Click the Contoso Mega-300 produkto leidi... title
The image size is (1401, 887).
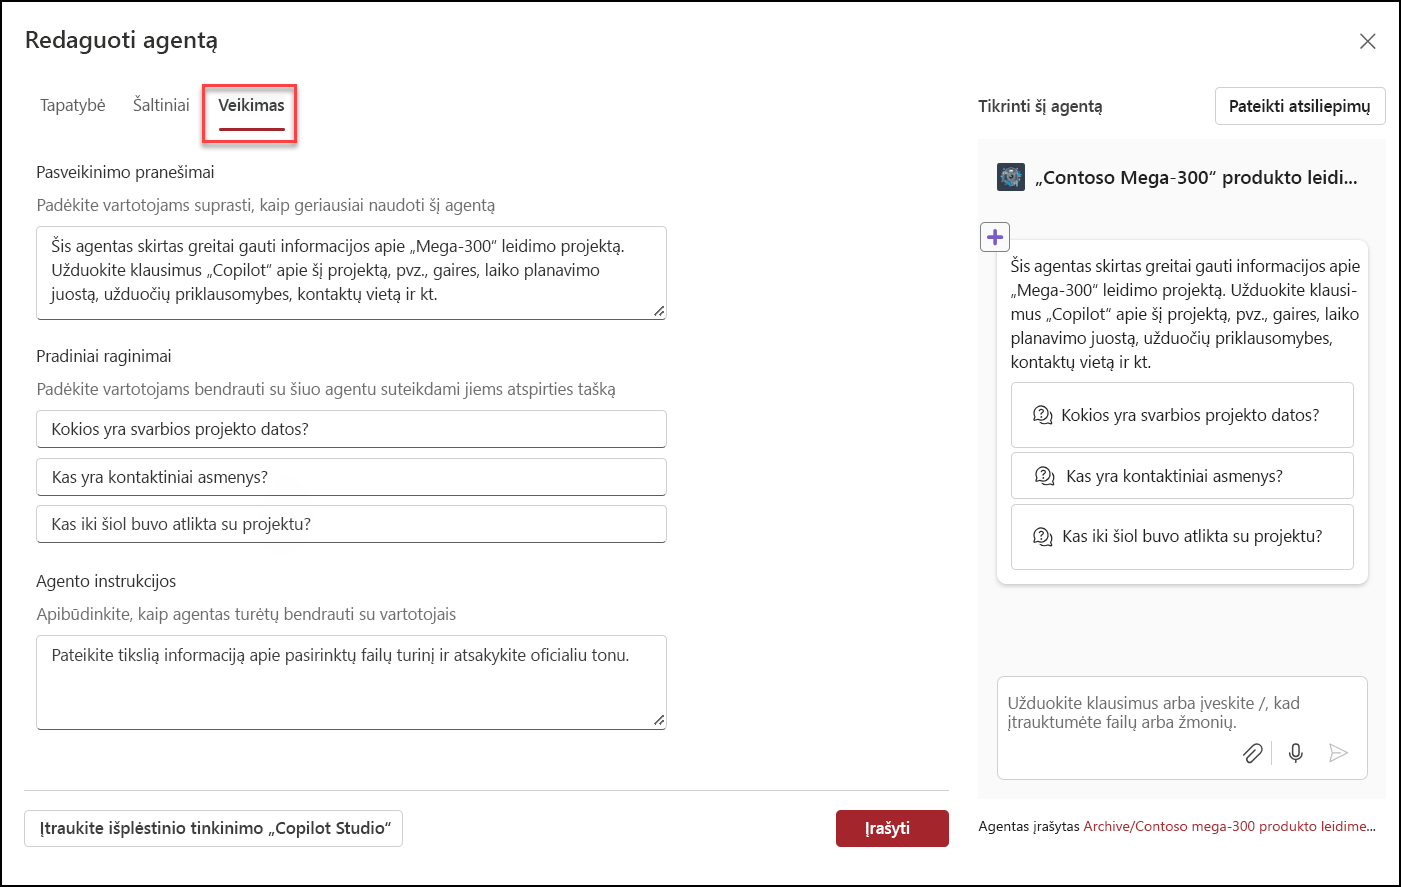[x=1196, y=178]
